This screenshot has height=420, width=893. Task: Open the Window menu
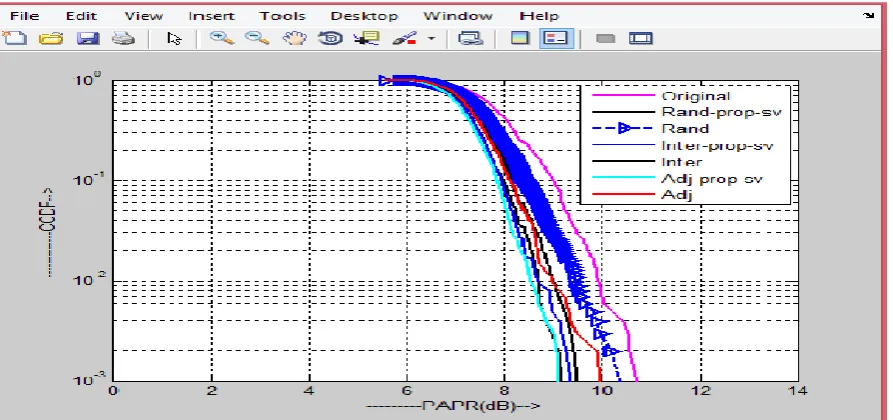point(460,15)
